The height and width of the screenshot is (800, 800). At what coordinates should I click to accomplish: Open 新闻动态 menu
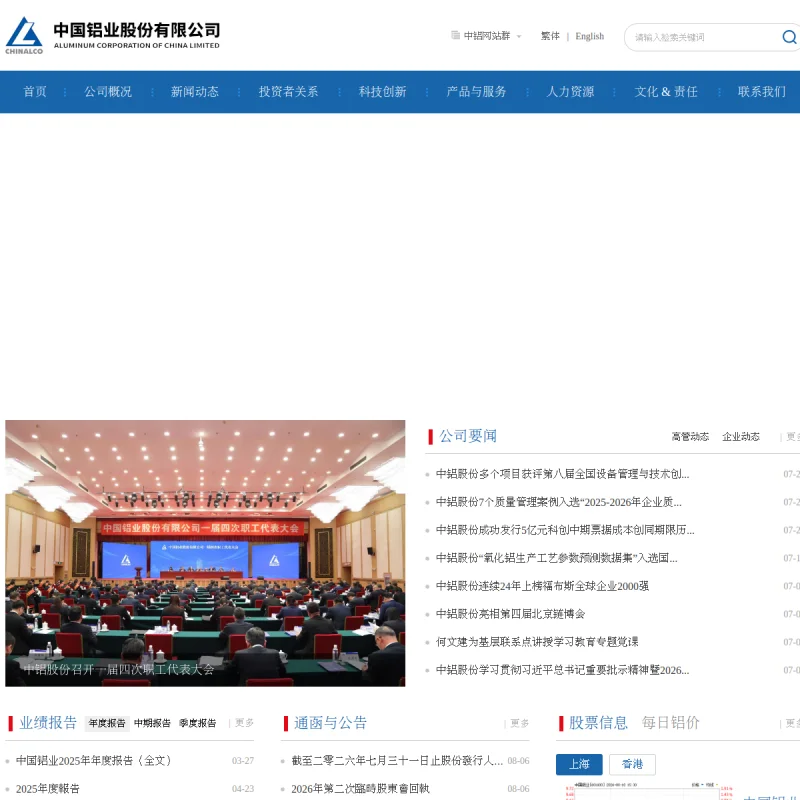[194, 92]
